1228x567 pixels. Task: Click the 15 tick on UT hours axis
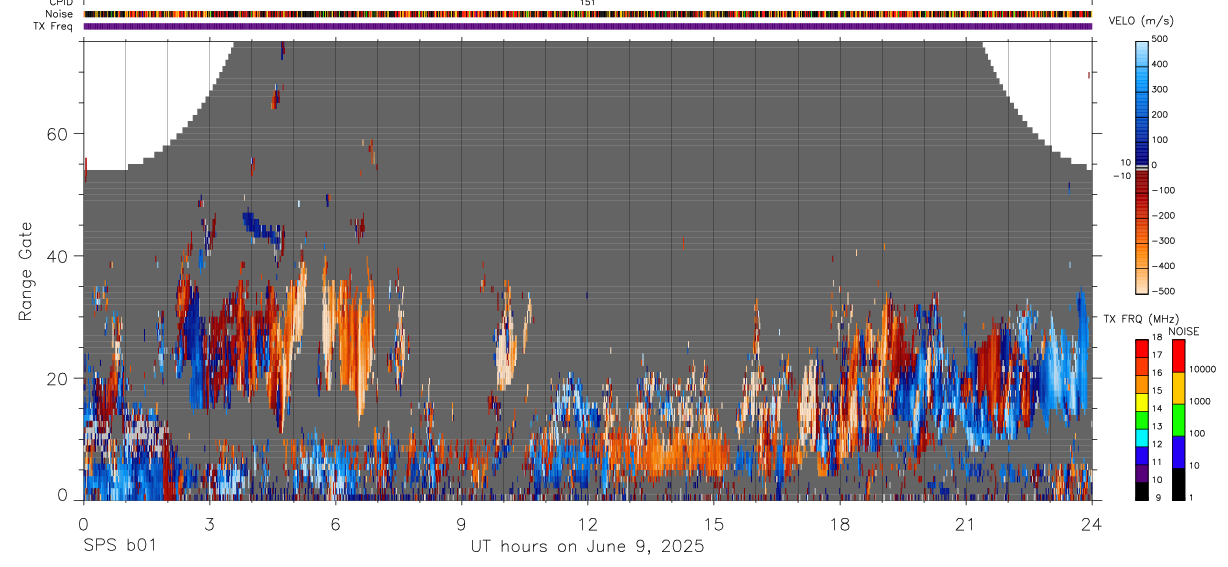click(713, 523)
